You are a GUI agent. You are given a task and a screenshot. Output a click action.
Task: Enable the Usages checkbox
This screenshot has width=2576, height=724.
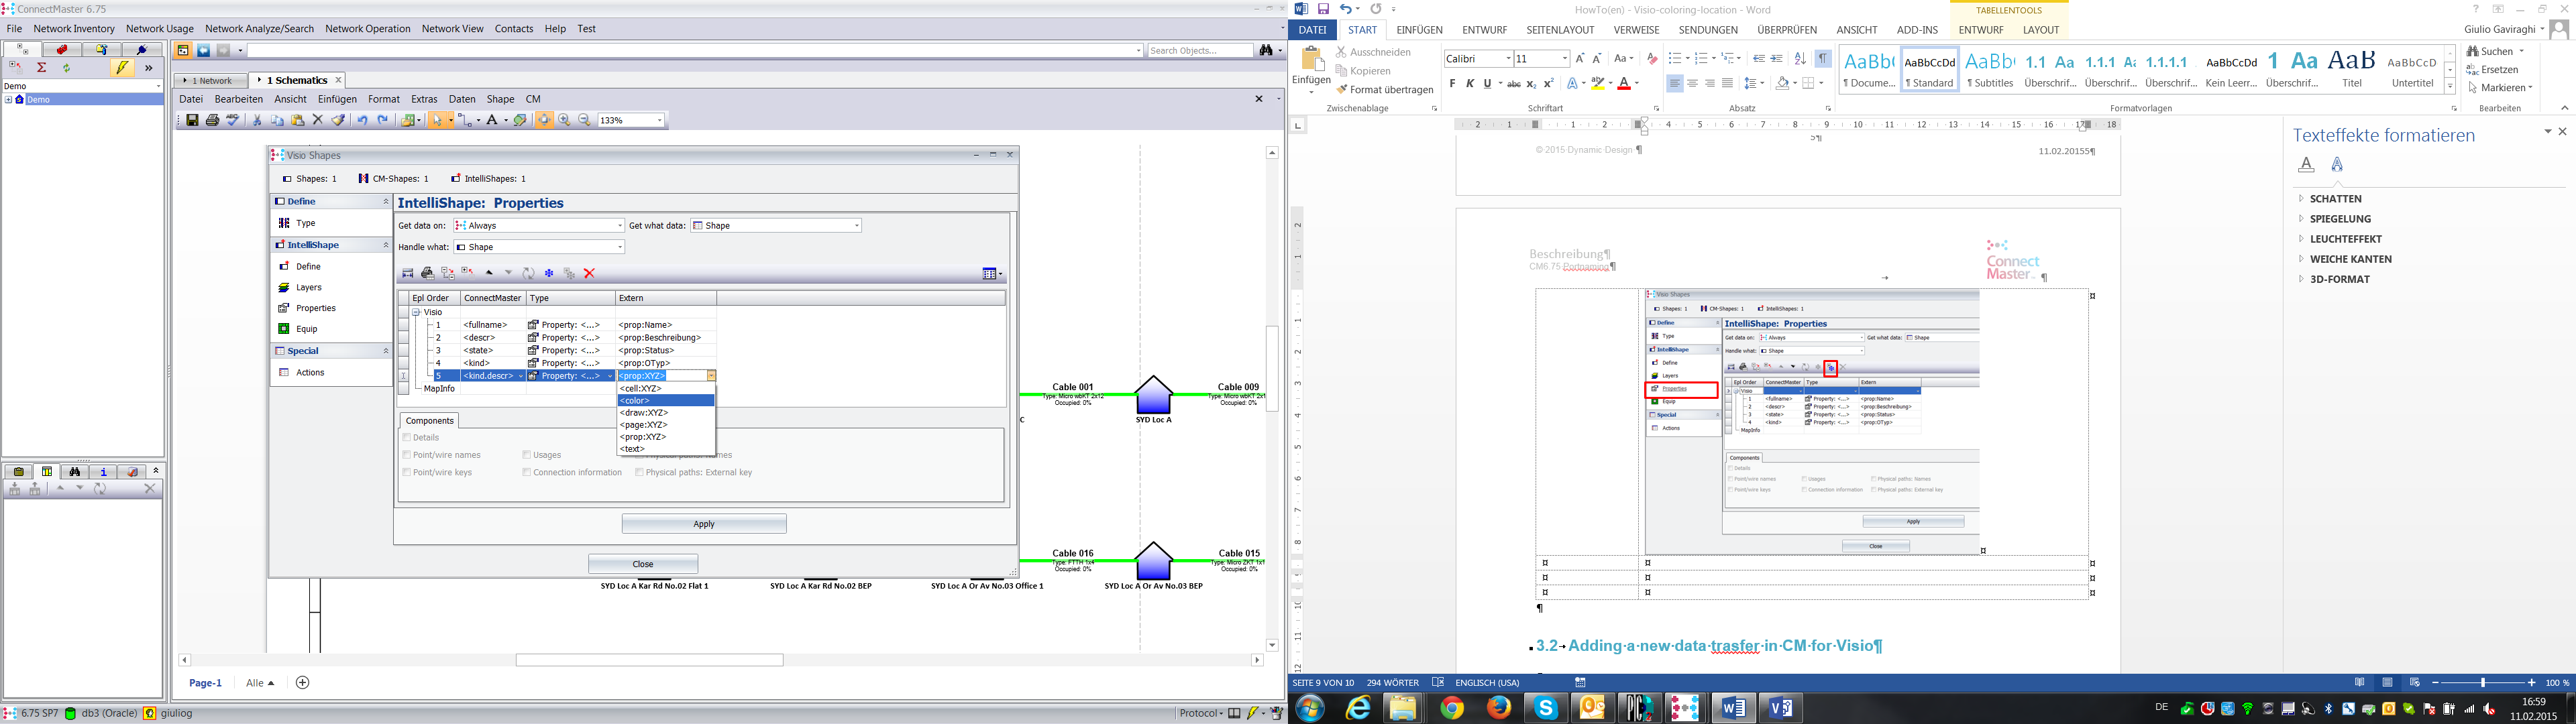(x=527, y=455)
